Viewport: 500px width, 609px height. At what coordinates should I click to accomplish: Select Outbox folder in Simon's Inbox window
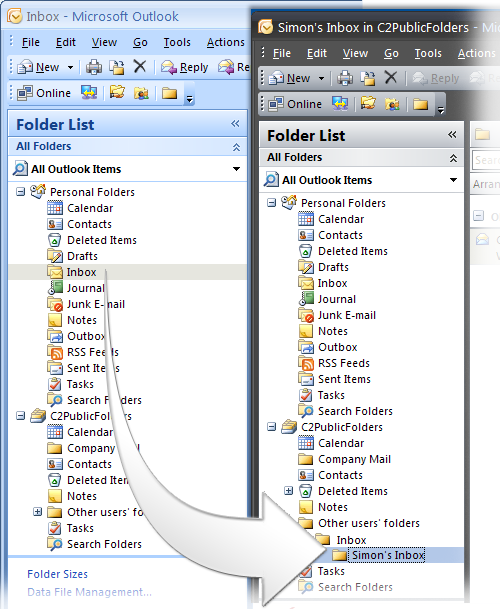tap(328, 347)
